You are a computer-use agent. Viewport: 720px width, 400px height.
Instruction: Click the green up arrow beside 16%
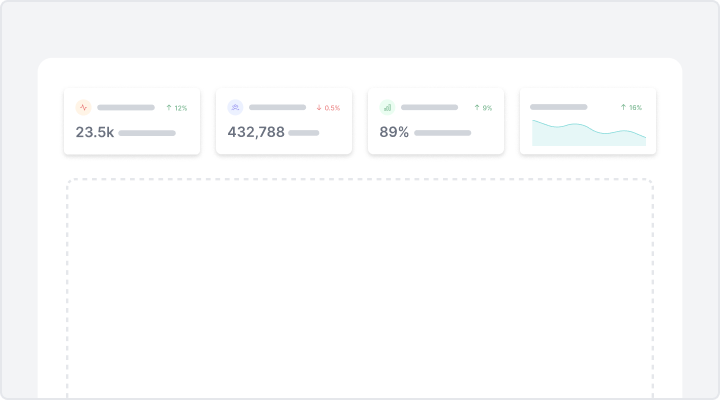pos(623,107)
